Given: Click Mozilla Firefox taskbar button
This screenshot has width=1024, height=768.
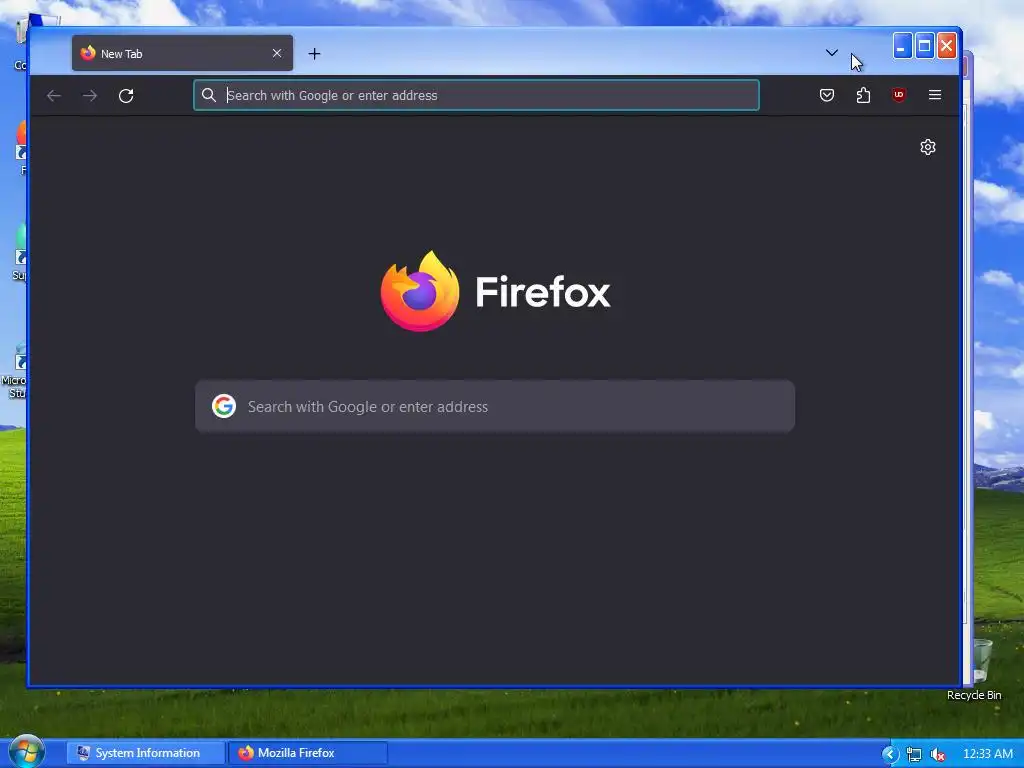Looking at the screenshot, I should point(308,753).
